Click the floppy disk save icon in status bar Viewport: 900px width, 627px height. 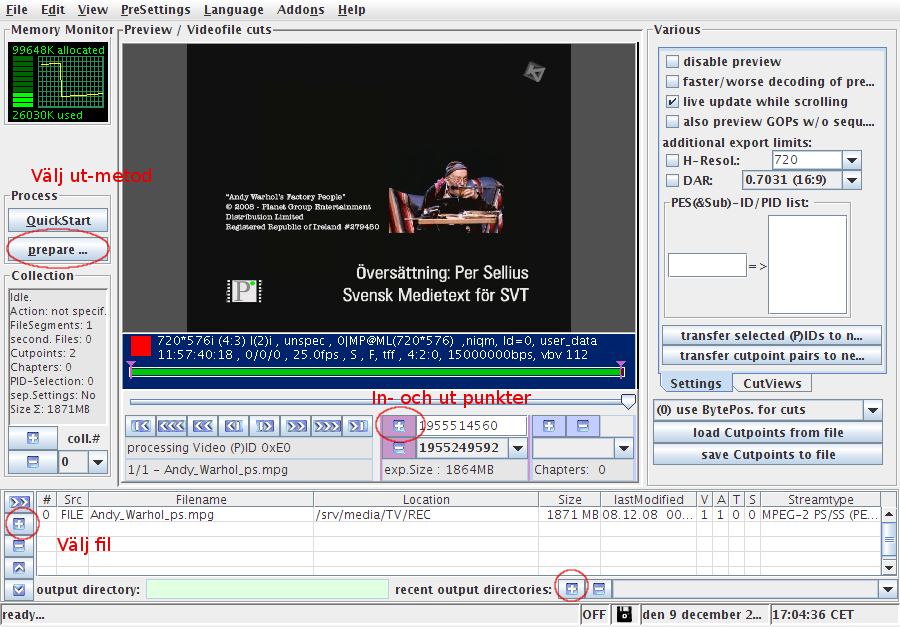click(x=624, y=614)
